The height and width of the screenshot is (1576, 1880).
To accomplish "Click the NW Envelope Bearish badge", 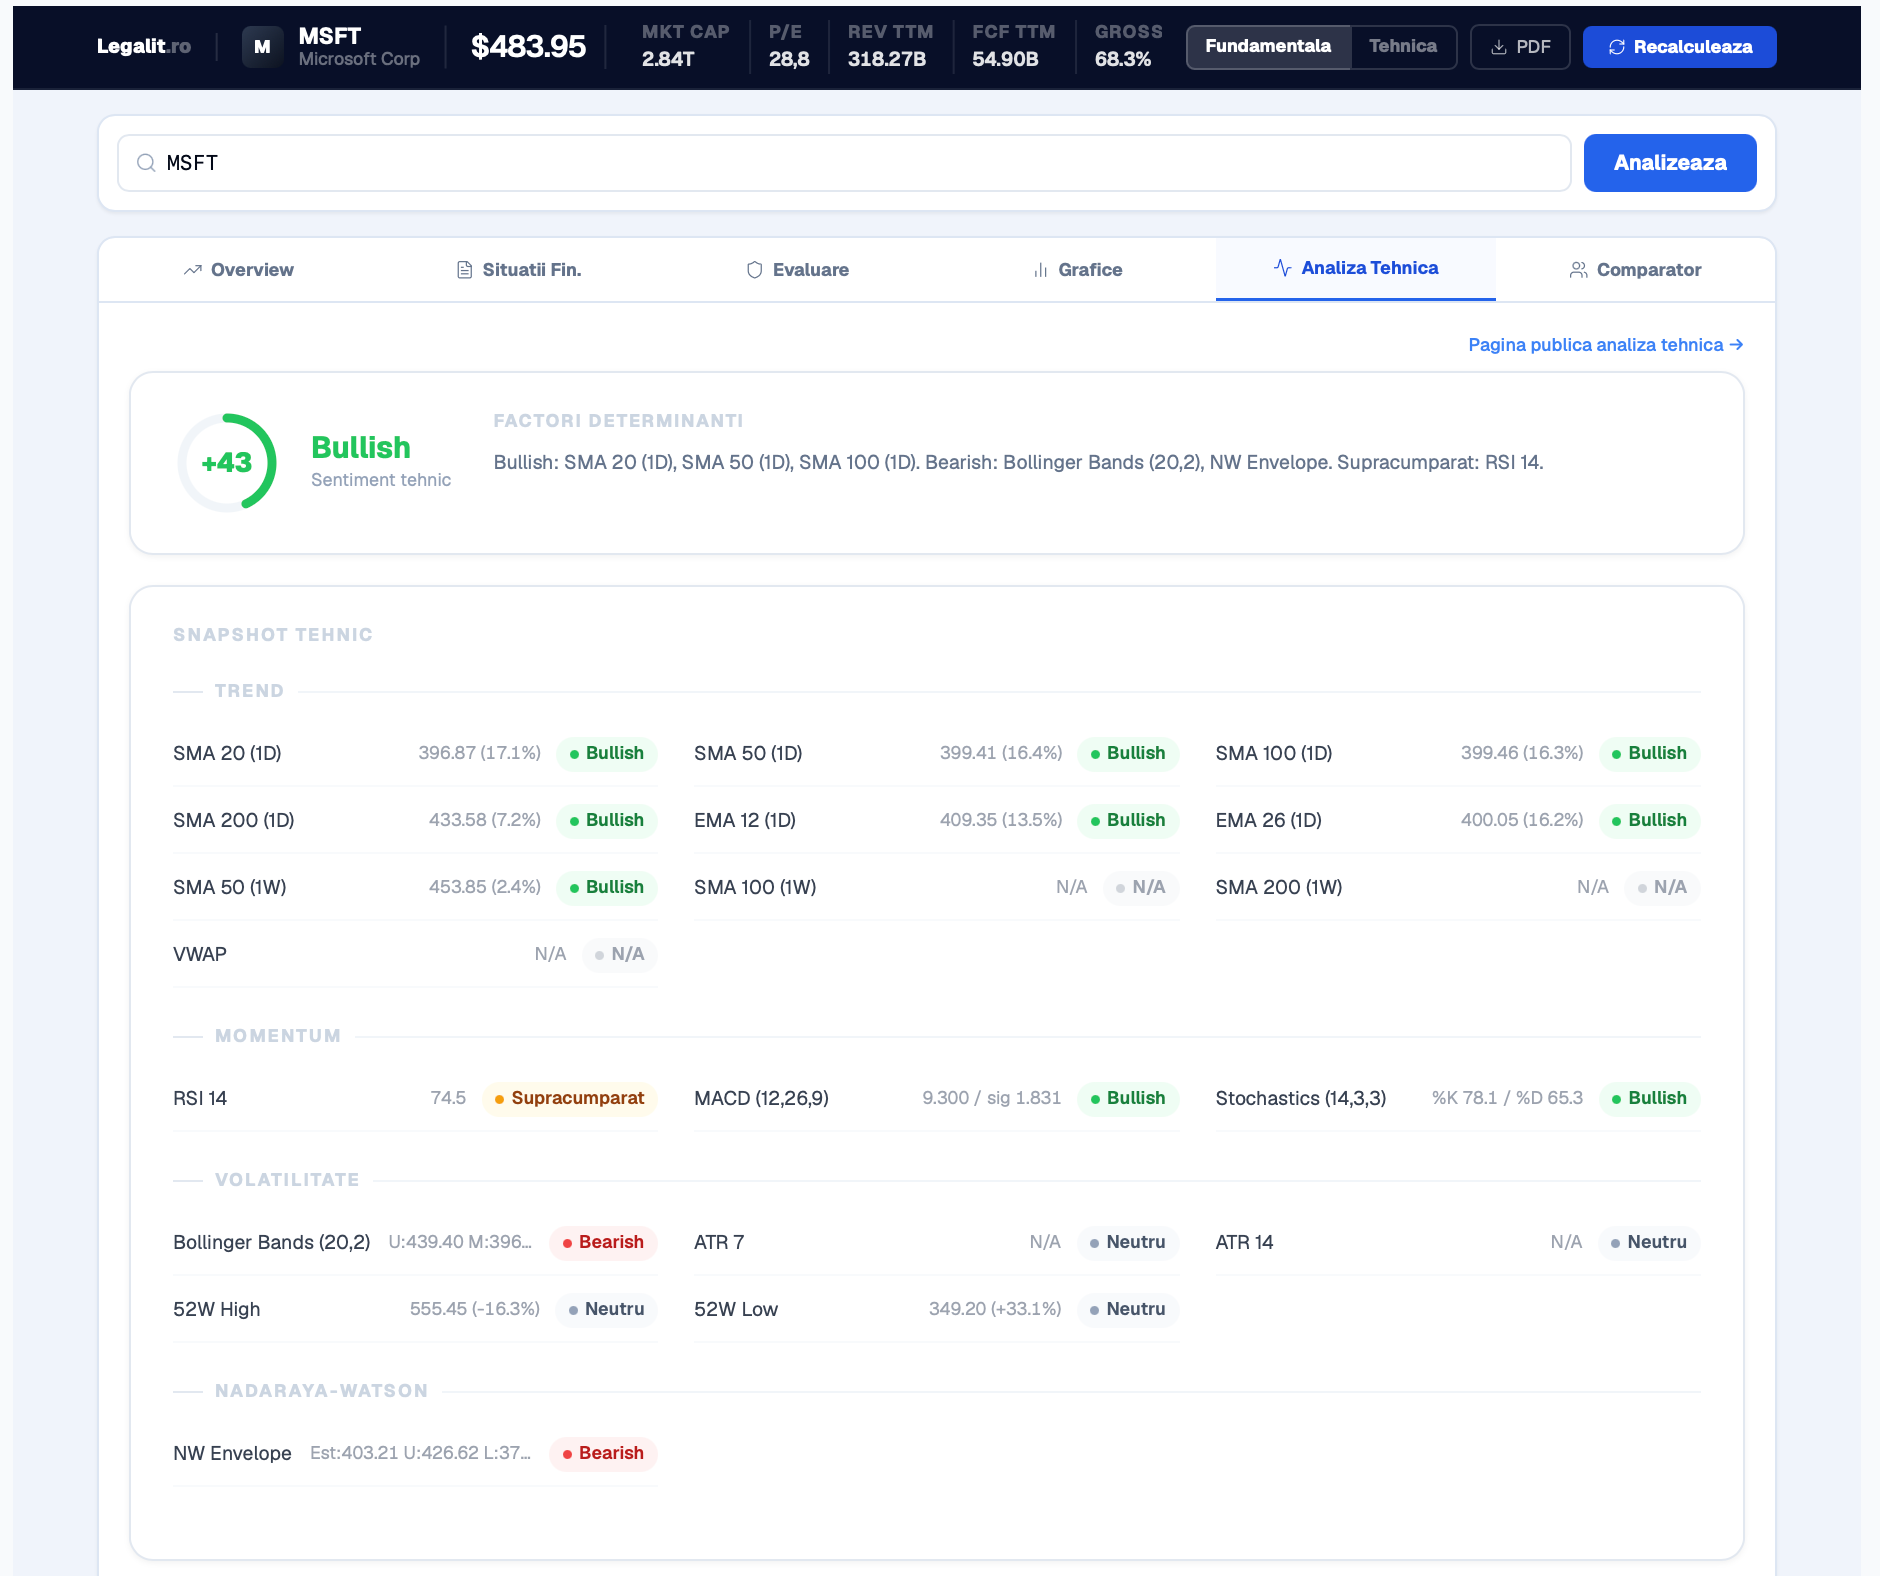I will [603, 1453].
